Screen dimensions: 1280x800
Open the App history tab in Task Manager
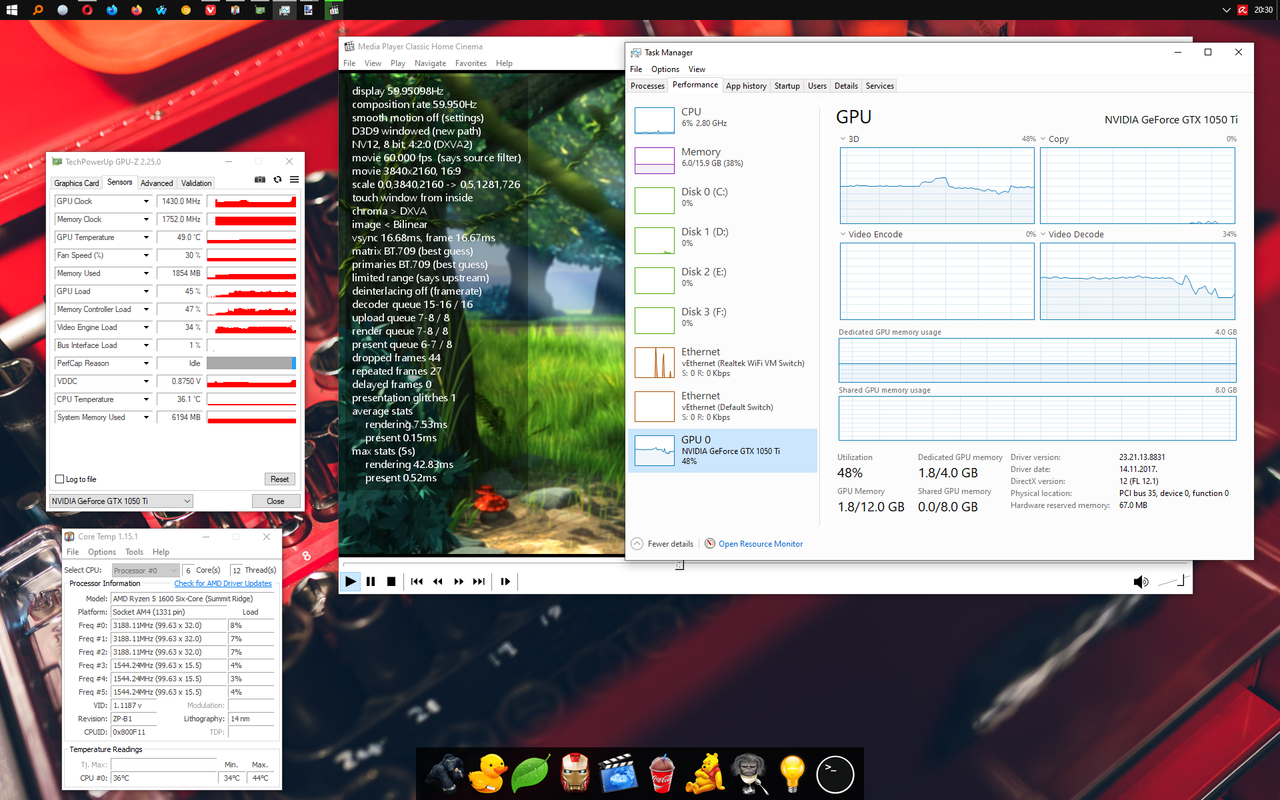pos(746,86)
